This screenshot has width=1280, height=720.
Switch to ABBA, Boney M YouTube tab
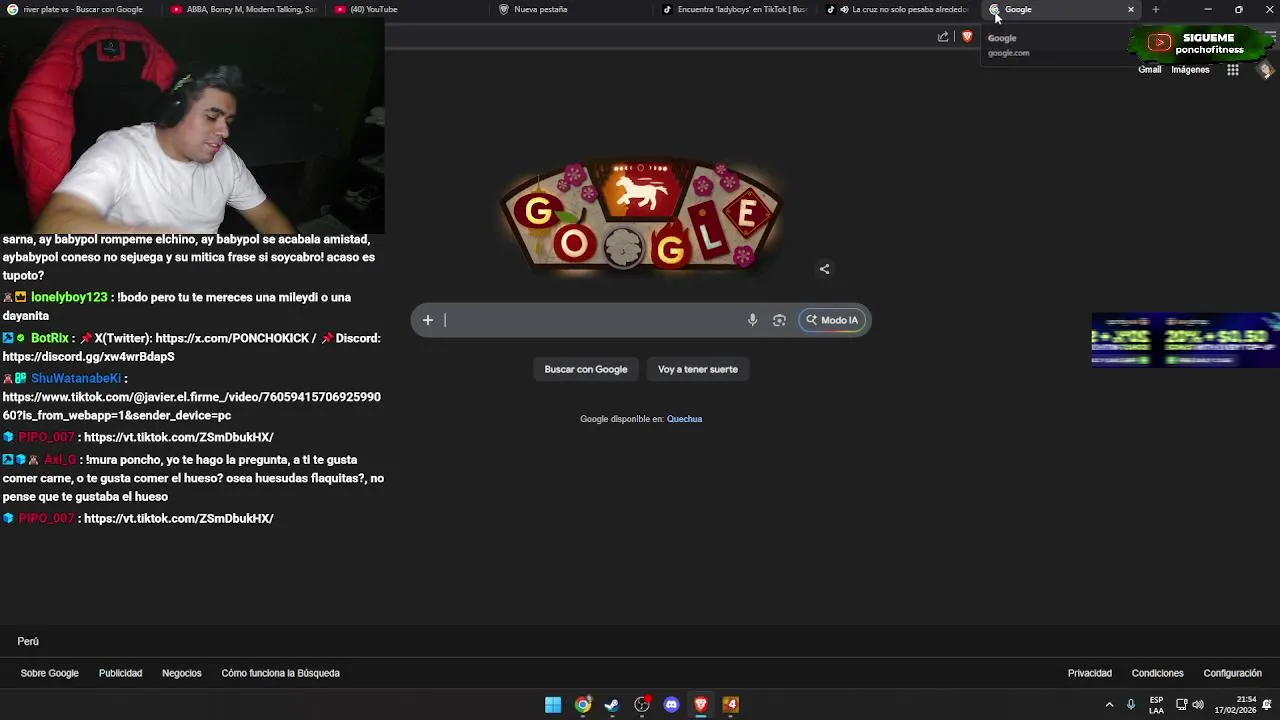click(245, 10)
